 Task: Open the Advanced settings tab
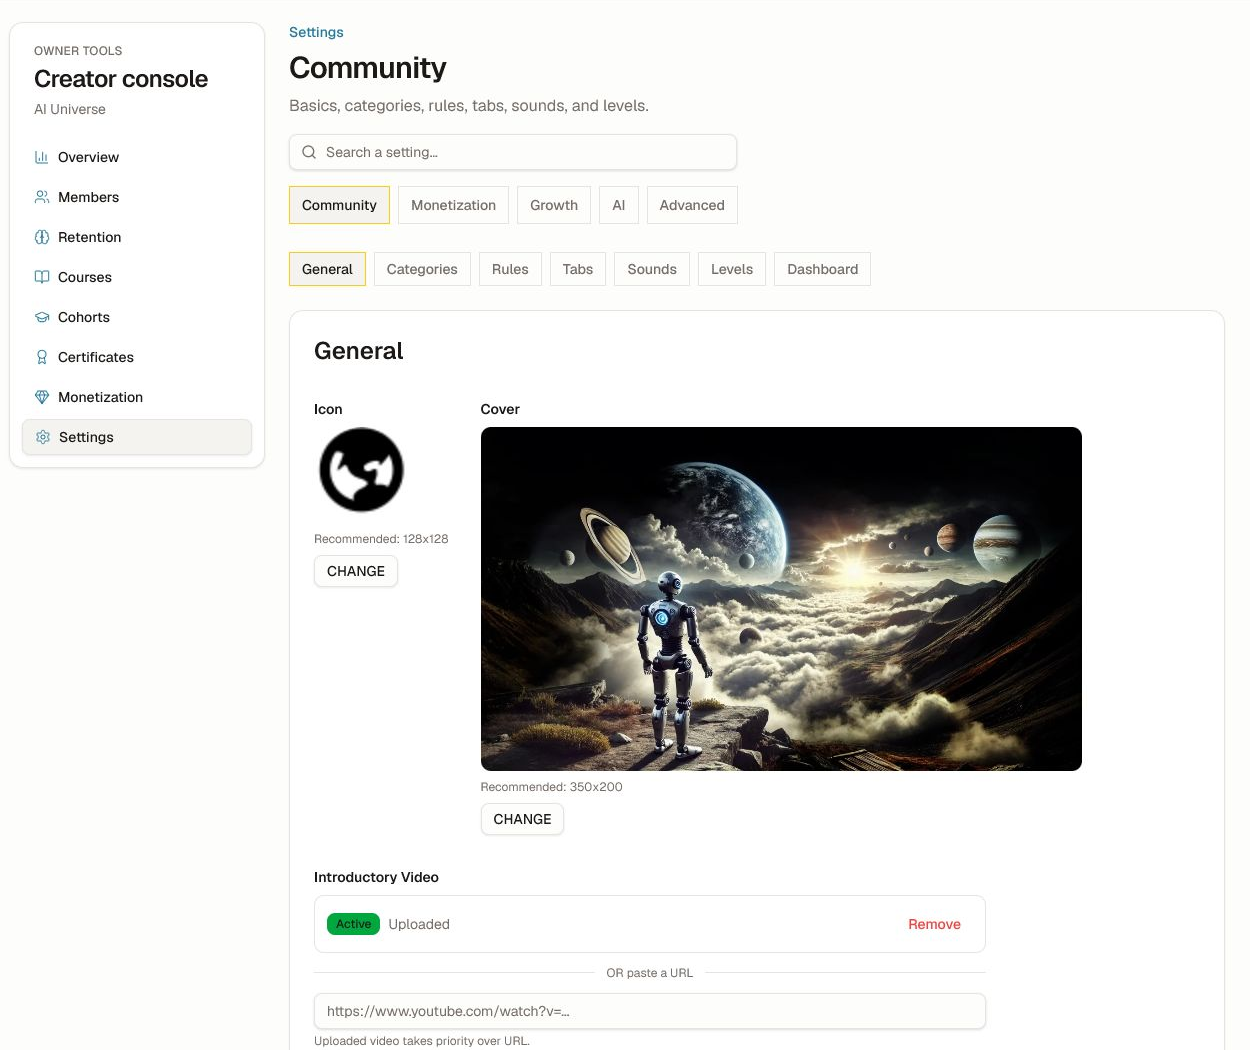coord(692,205)
